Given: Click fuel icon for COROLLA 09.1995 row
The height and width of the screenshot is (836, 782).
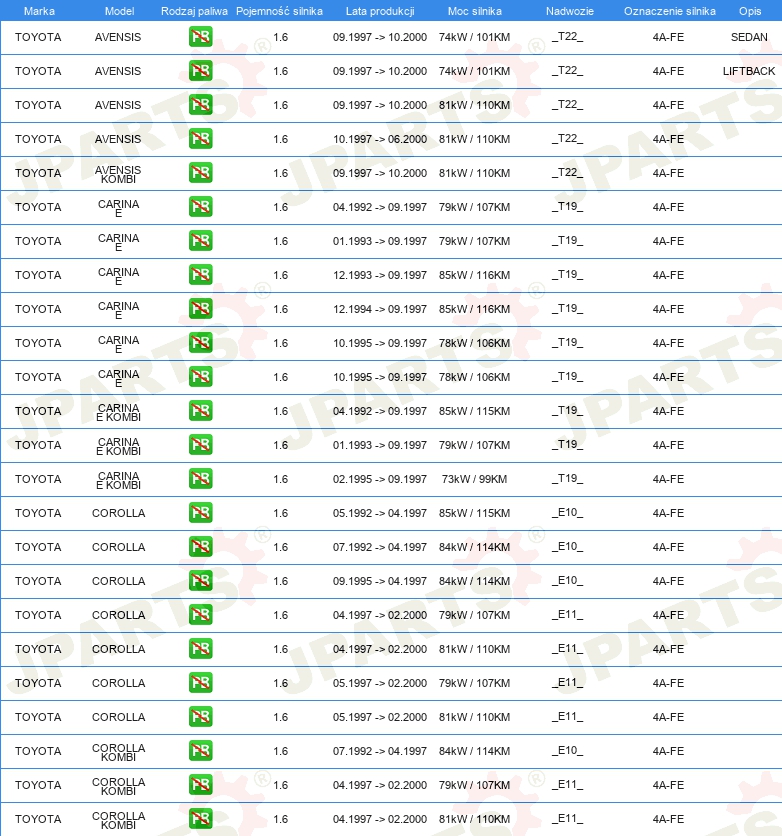Looking at the screenshot, I should click(x=200, y=581).
